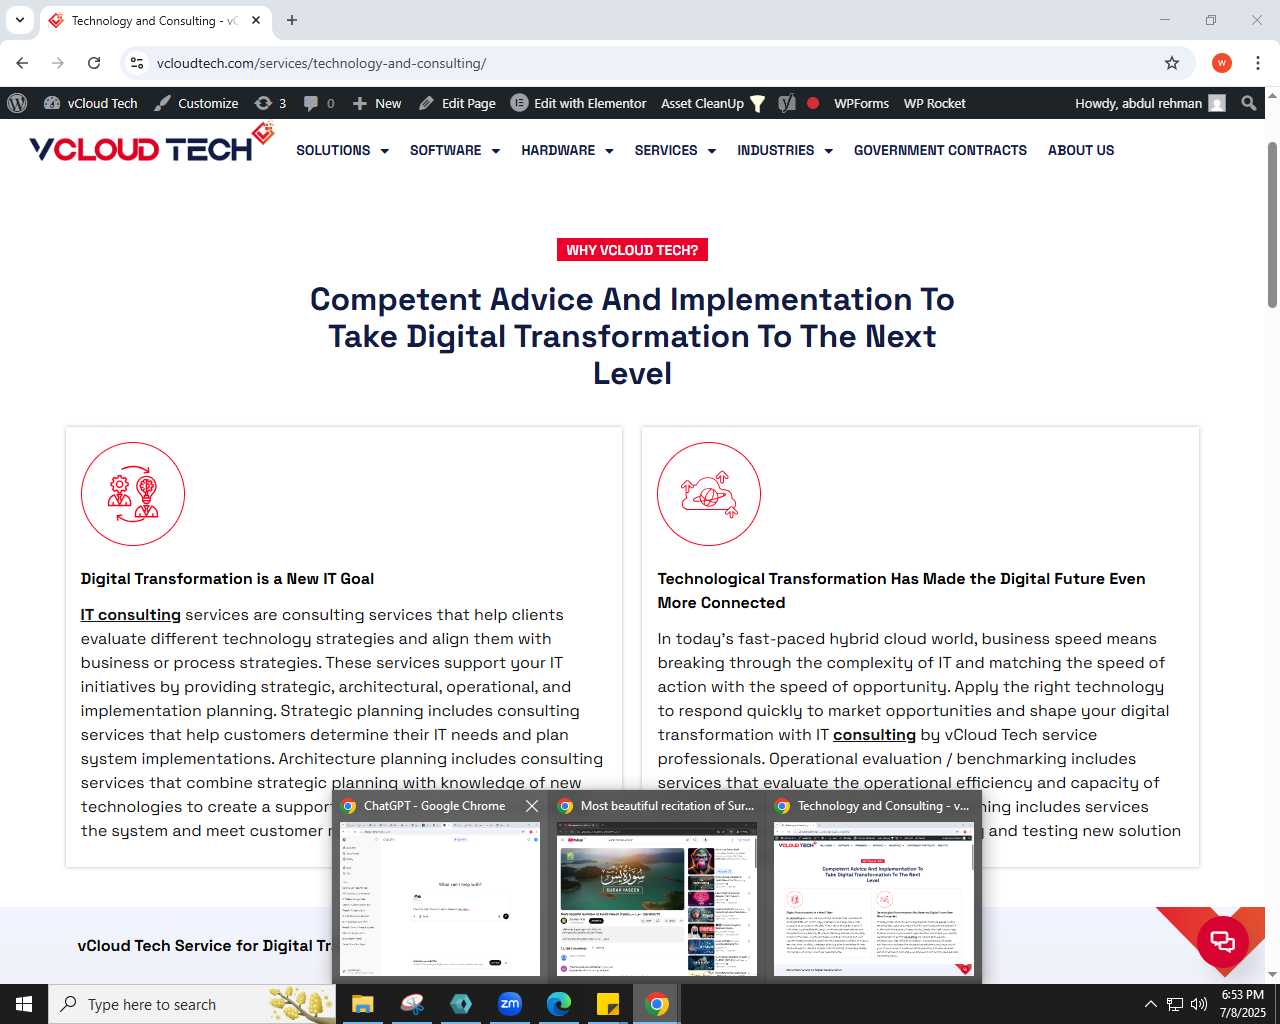The width and height of the screenshot is (1280, 1024).
Task: Open File Explorer from taskbar
Action: click(x=362, y=1004)
